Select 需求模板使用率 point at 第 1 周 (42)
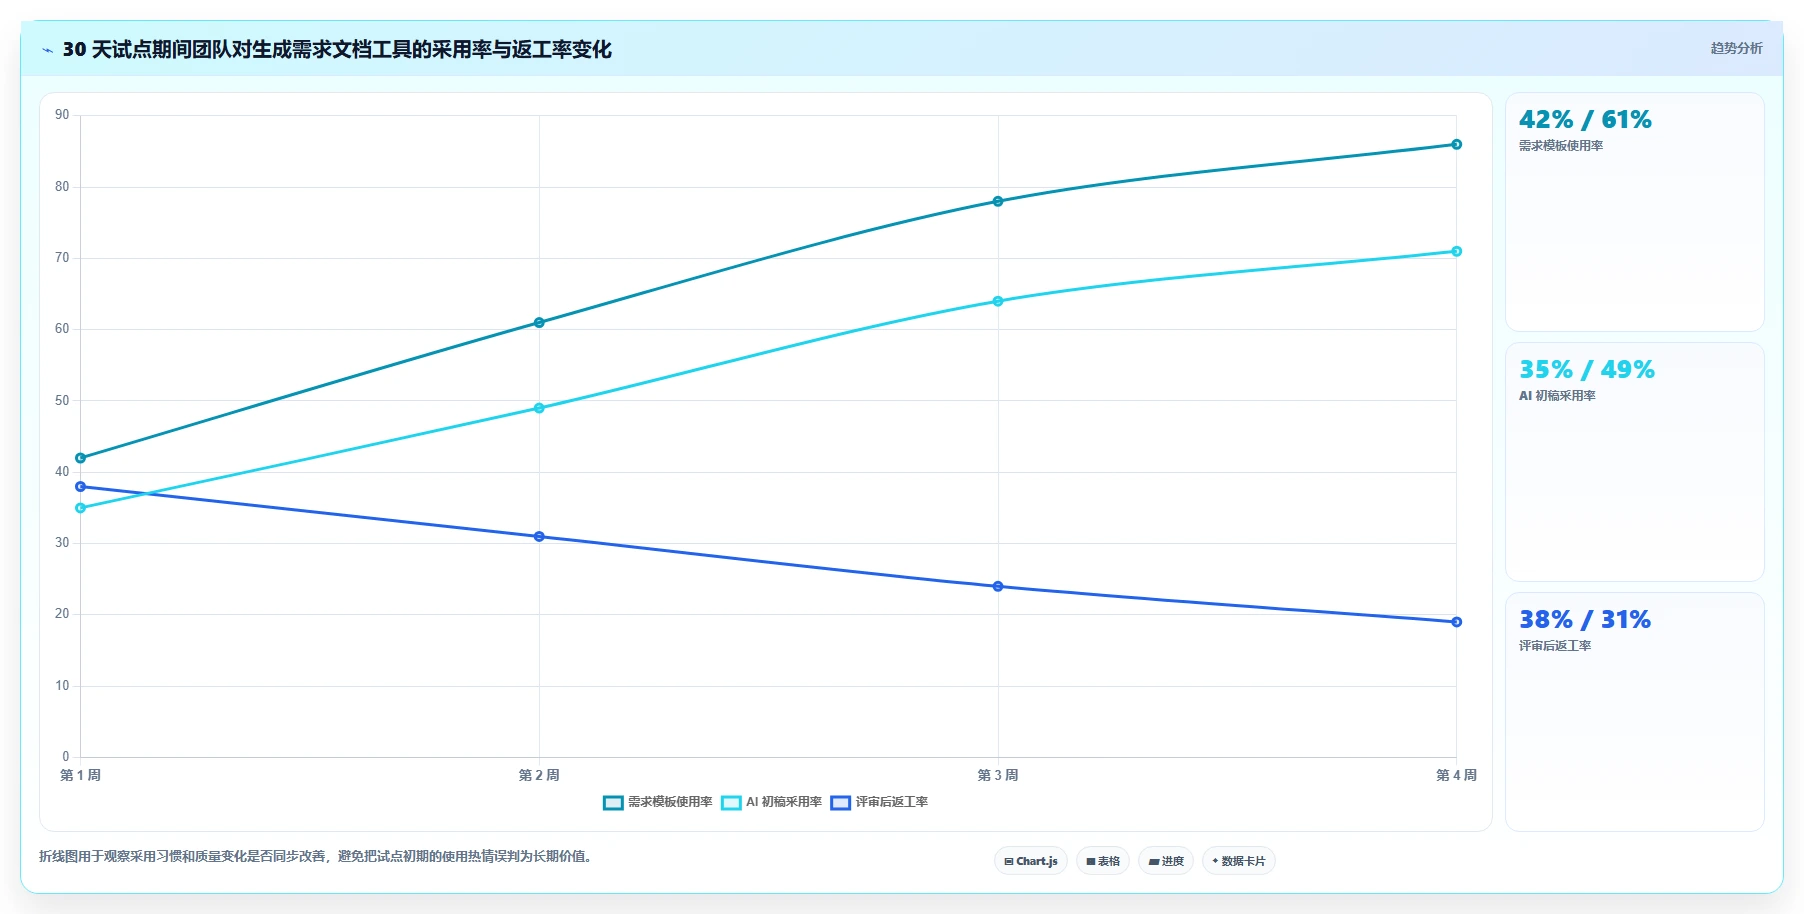 pyautogui.click(x=81, y=458)
